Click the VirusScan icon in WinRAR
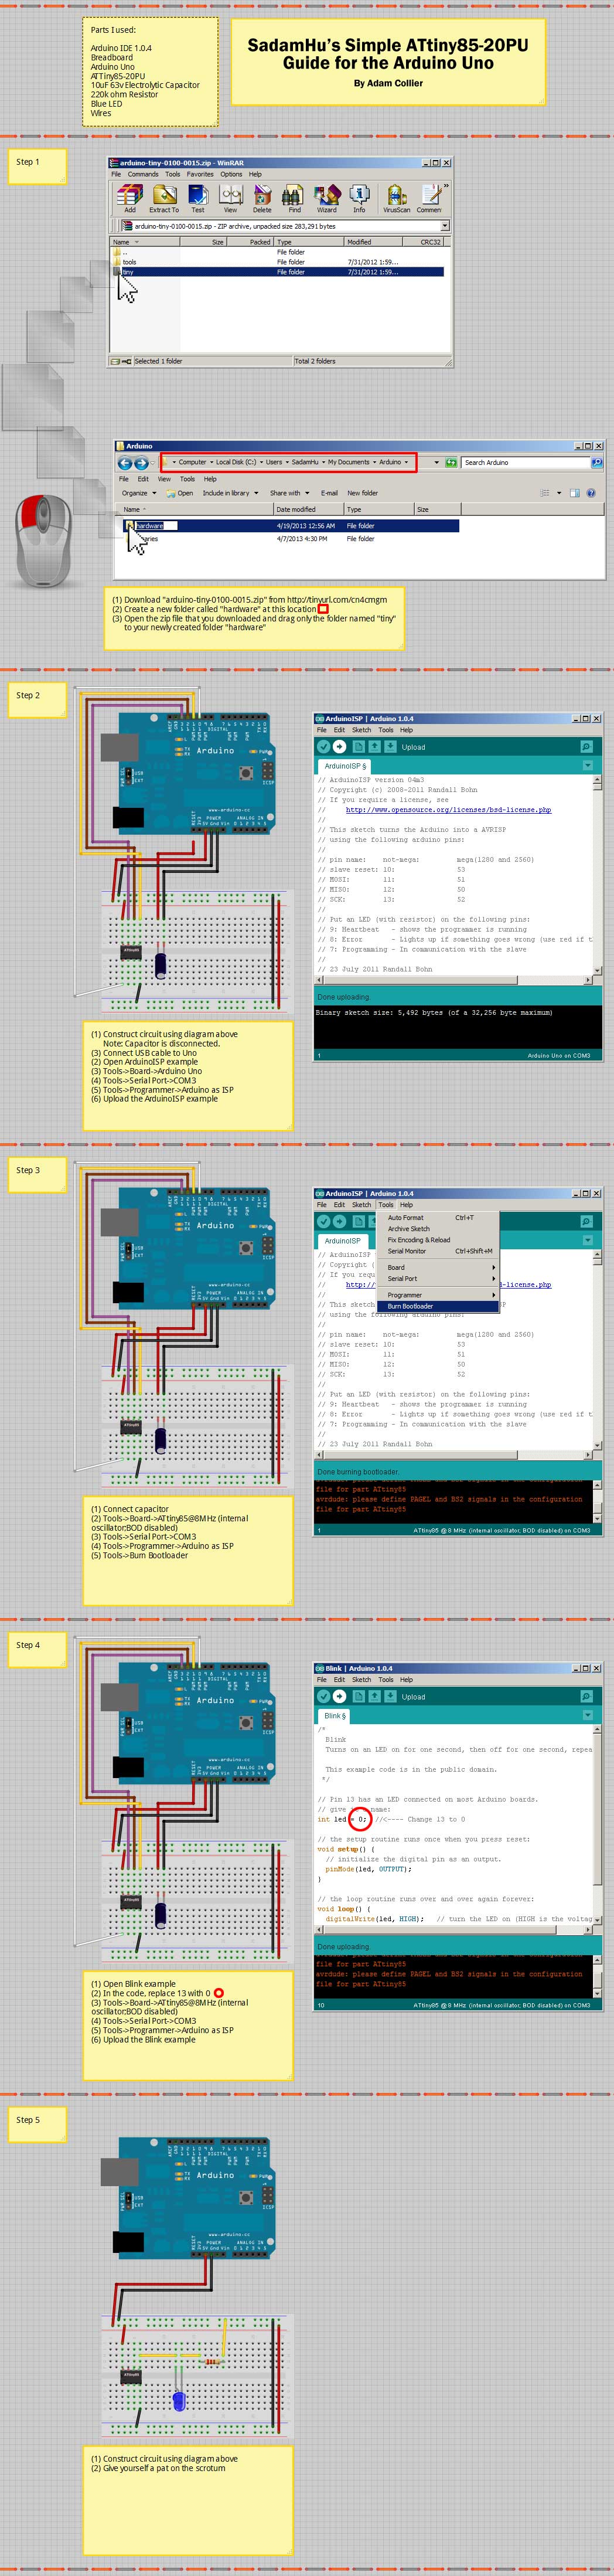614x2576 pixels. [396, 197]
